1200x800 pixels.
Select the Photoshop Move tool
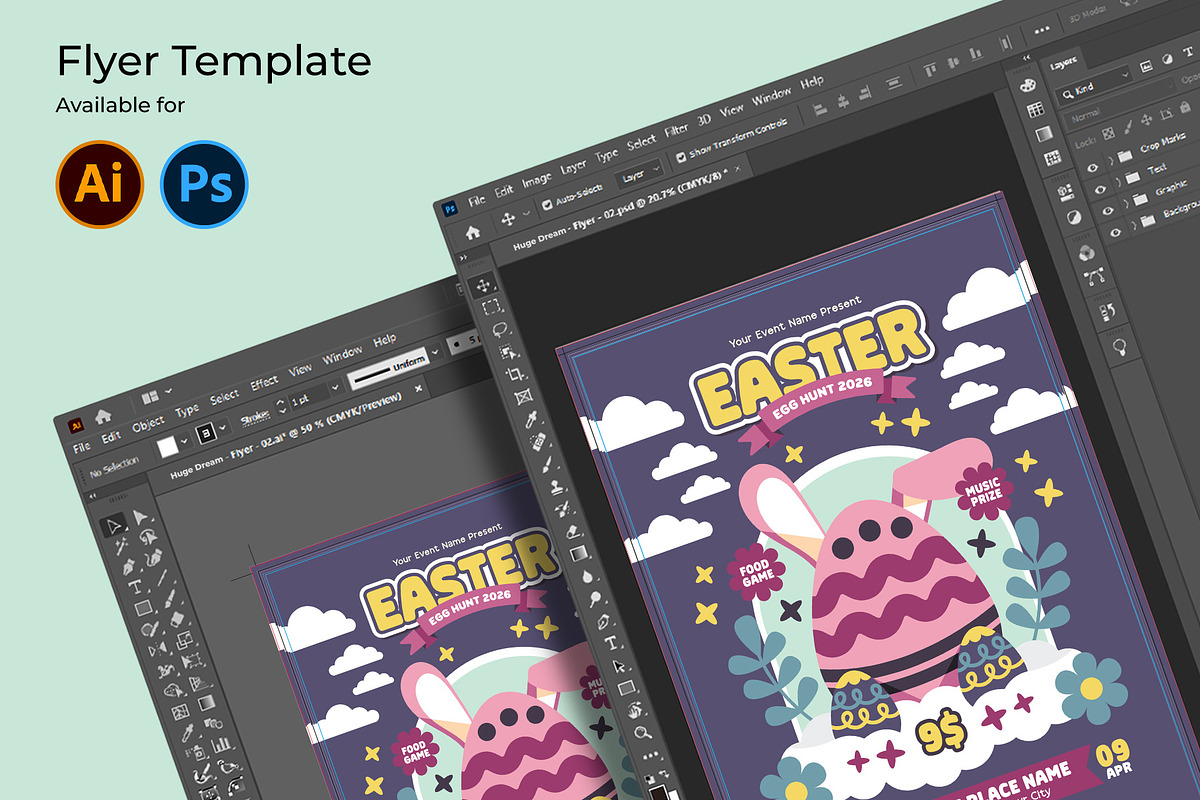pos(483,285)
